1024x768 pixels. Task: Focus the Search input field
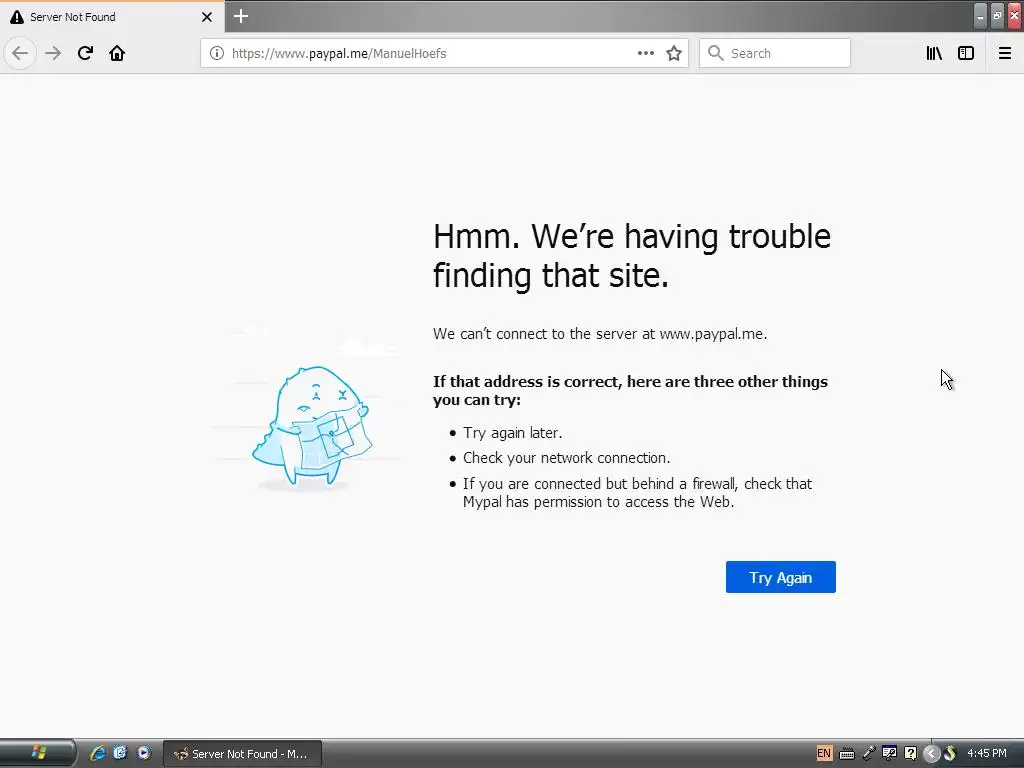coord(775,53)
